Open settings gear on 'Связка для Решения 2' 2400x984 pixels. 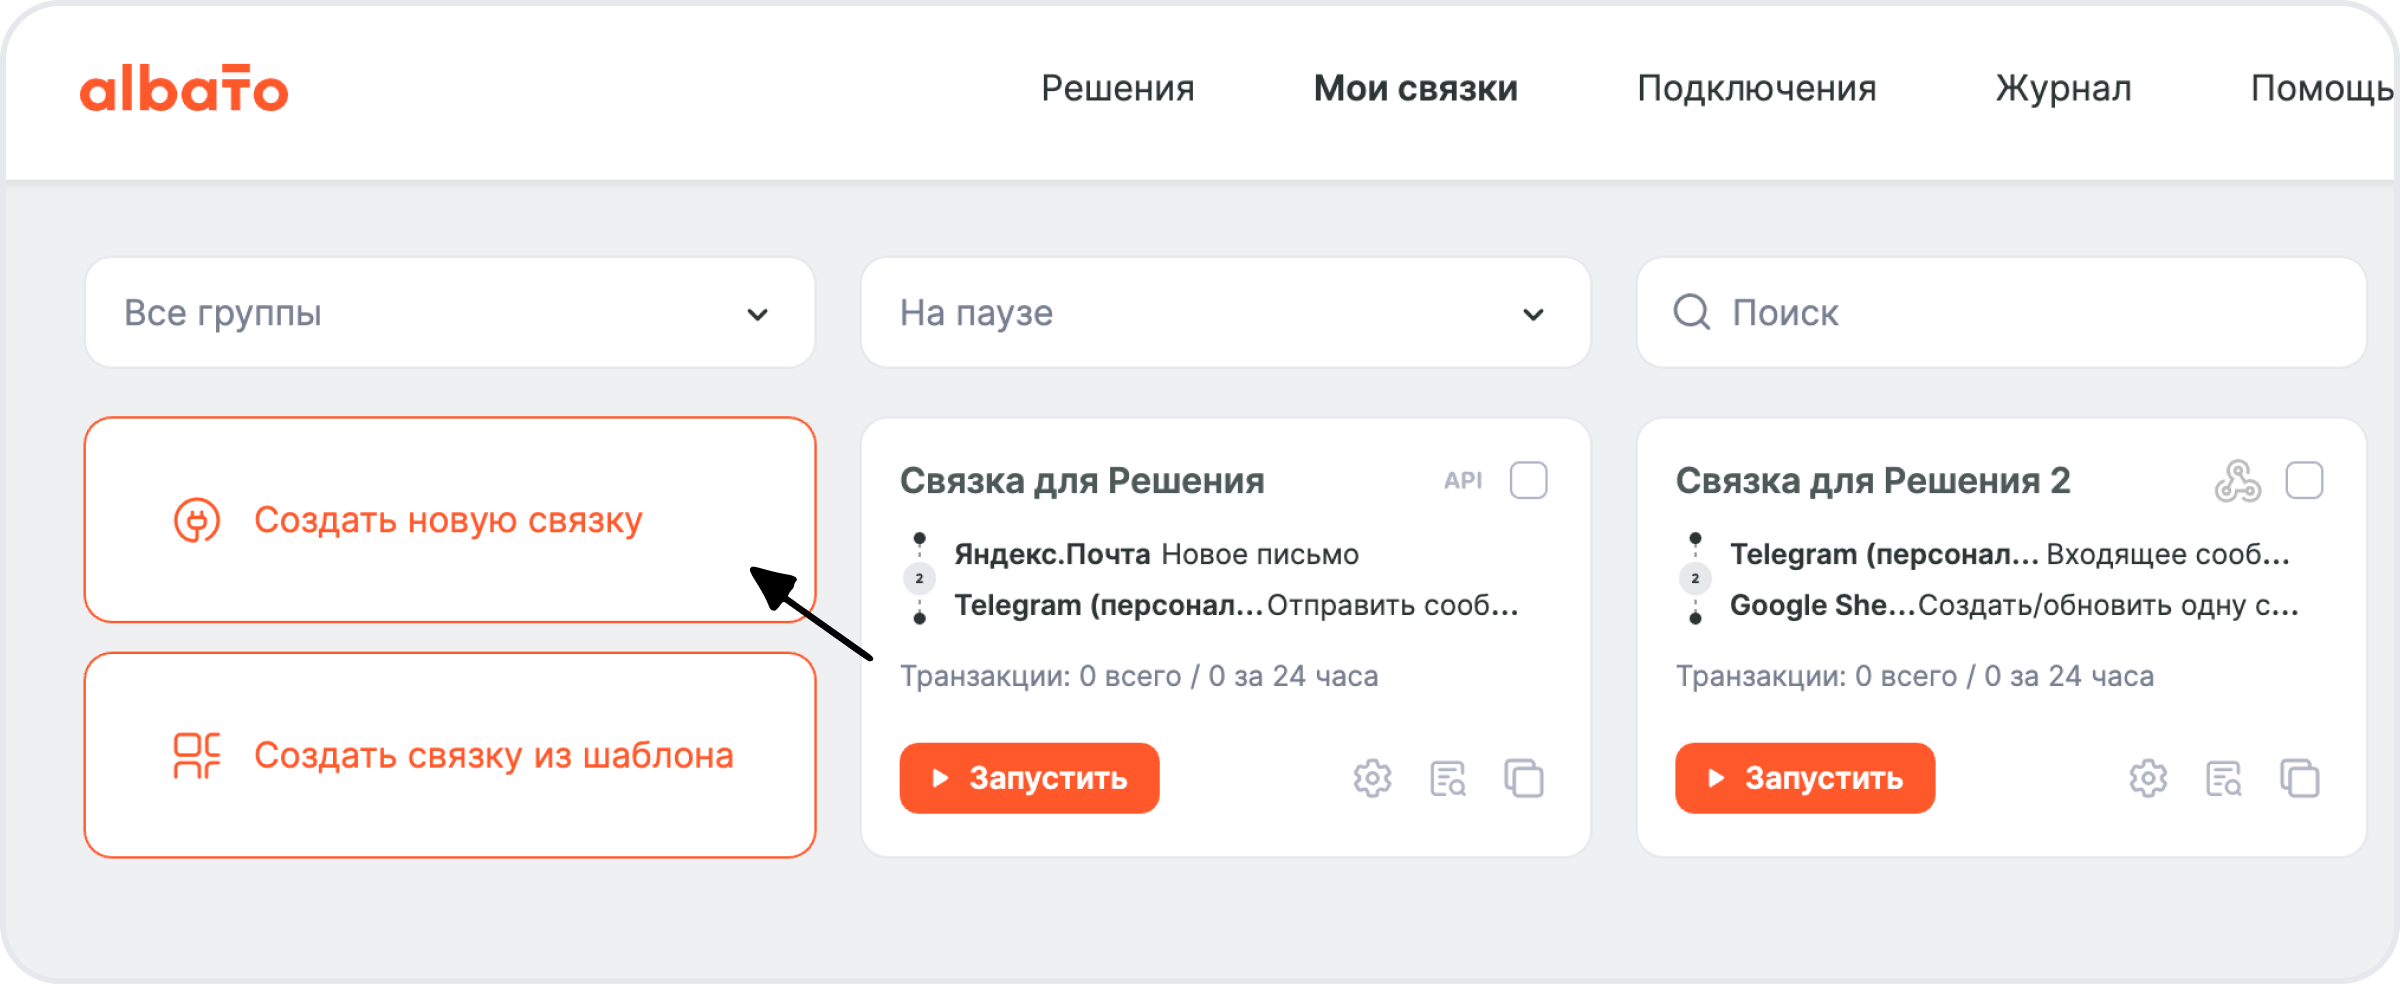[2148, 777]
